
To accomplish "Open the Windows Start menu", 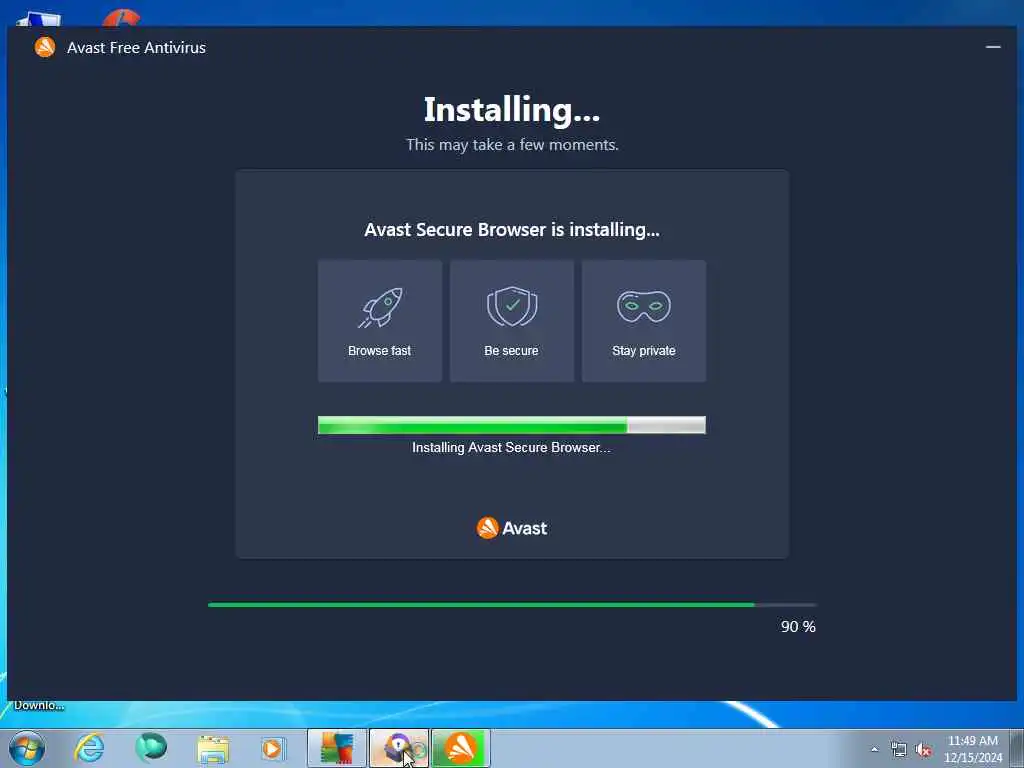I will [x=27, y=748].
